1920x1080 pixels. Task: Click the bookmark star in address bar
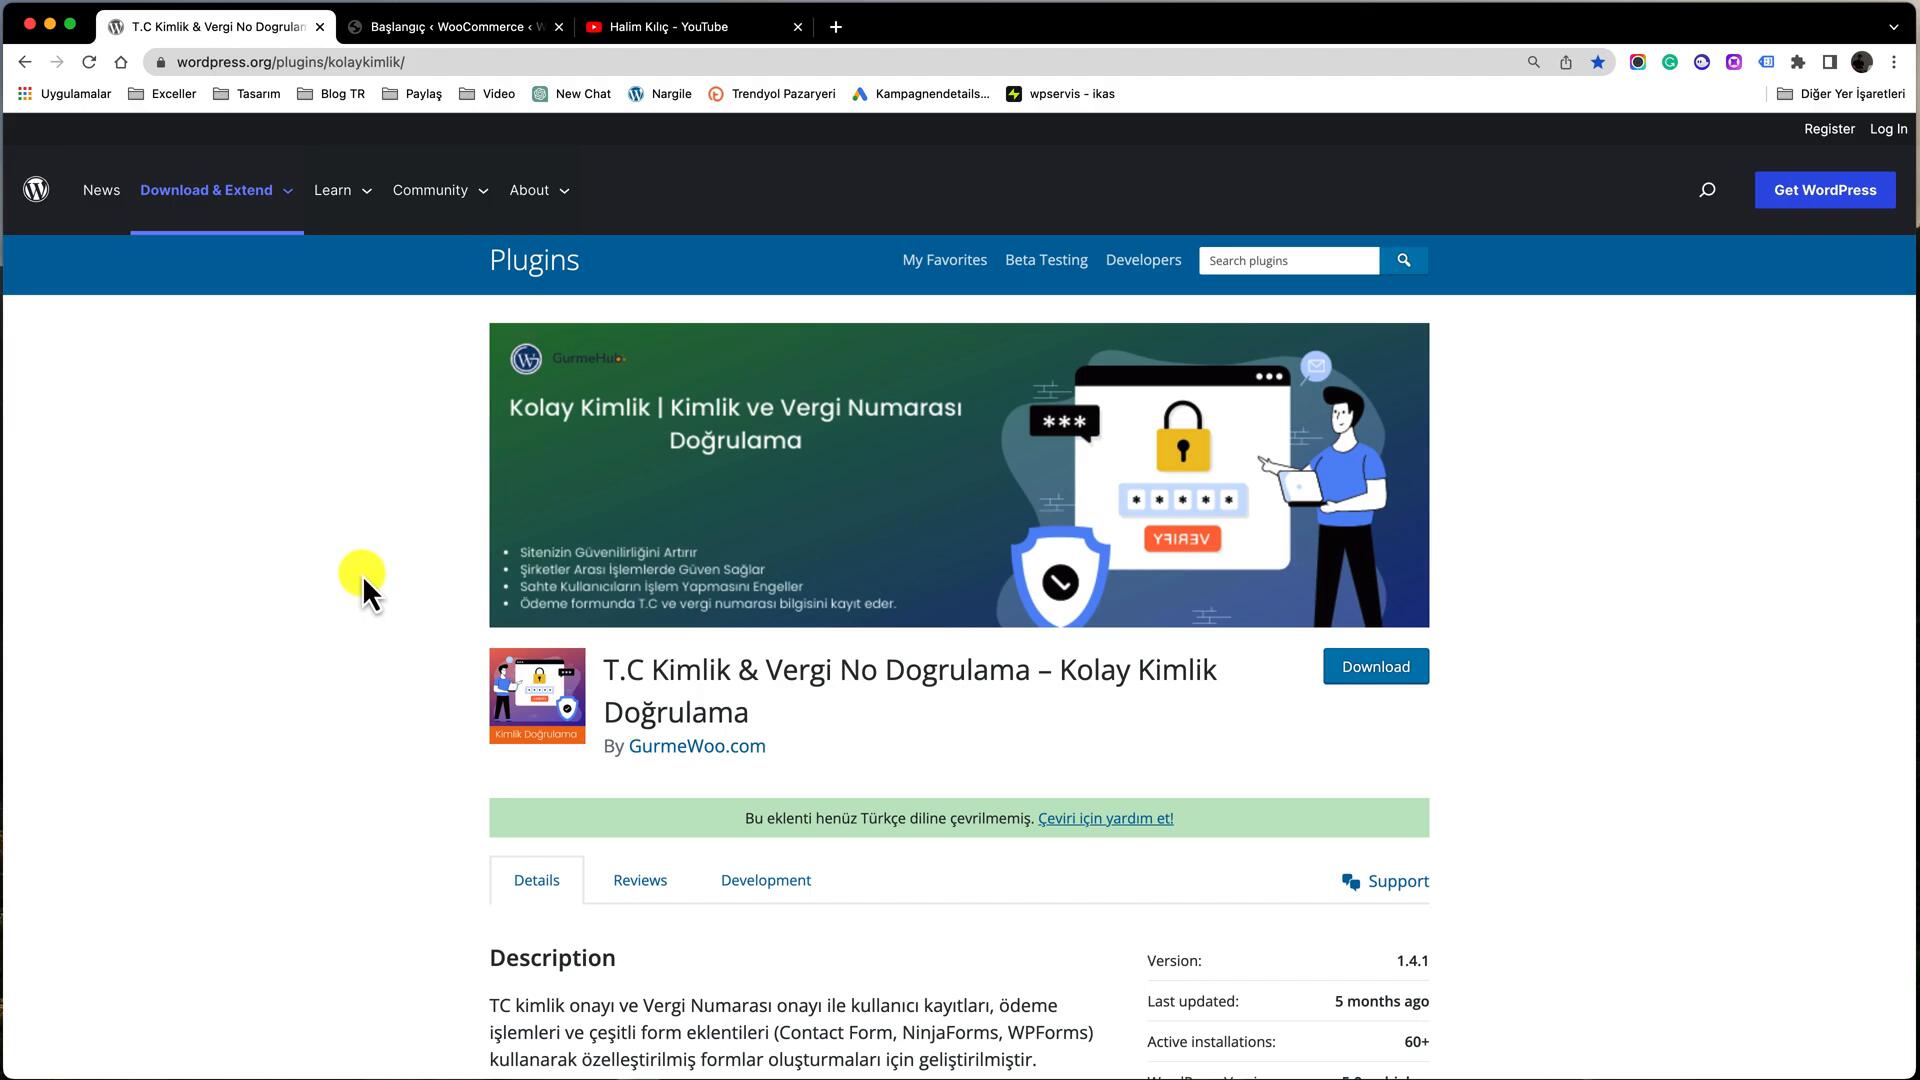point(1598,62)
